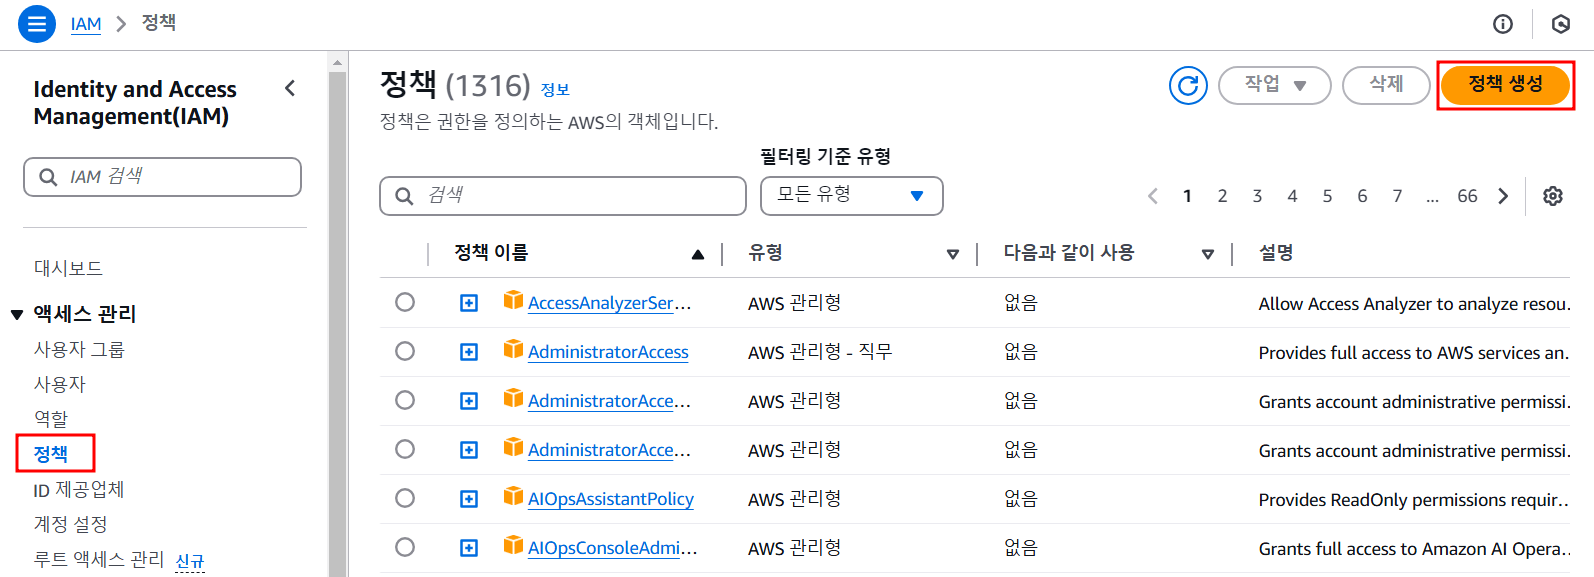Open the hamburger navigation menu
Image resolution: width=1594 pixels, height=577 pixels.
tap(37, 24)
